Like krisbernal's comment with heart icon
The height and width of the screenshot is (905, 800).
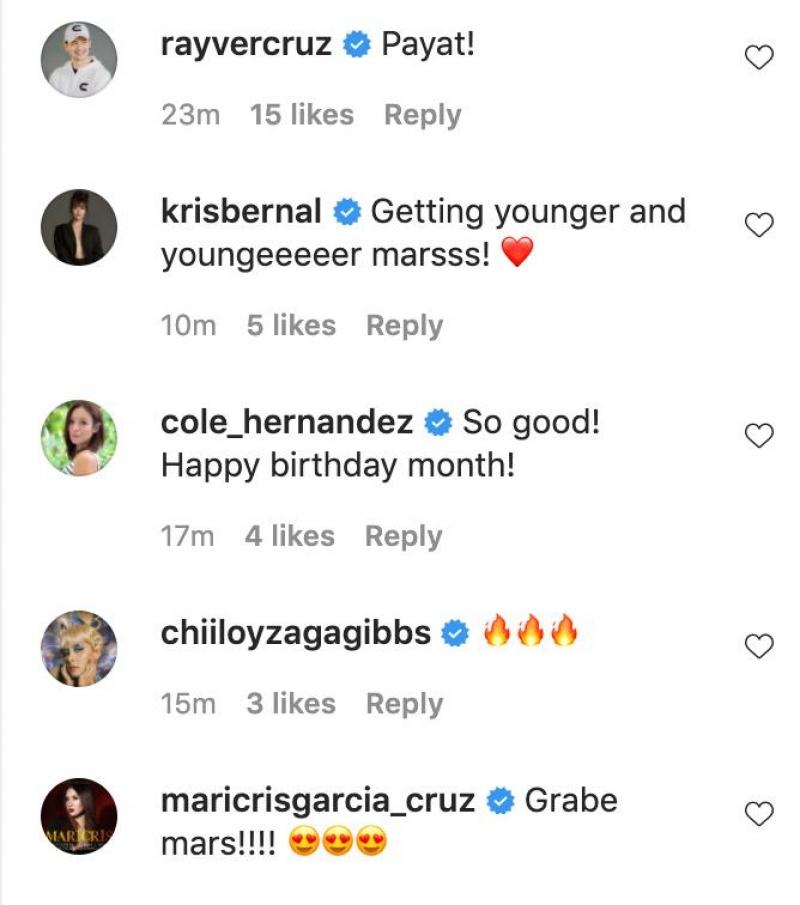[x=760, y=226]
